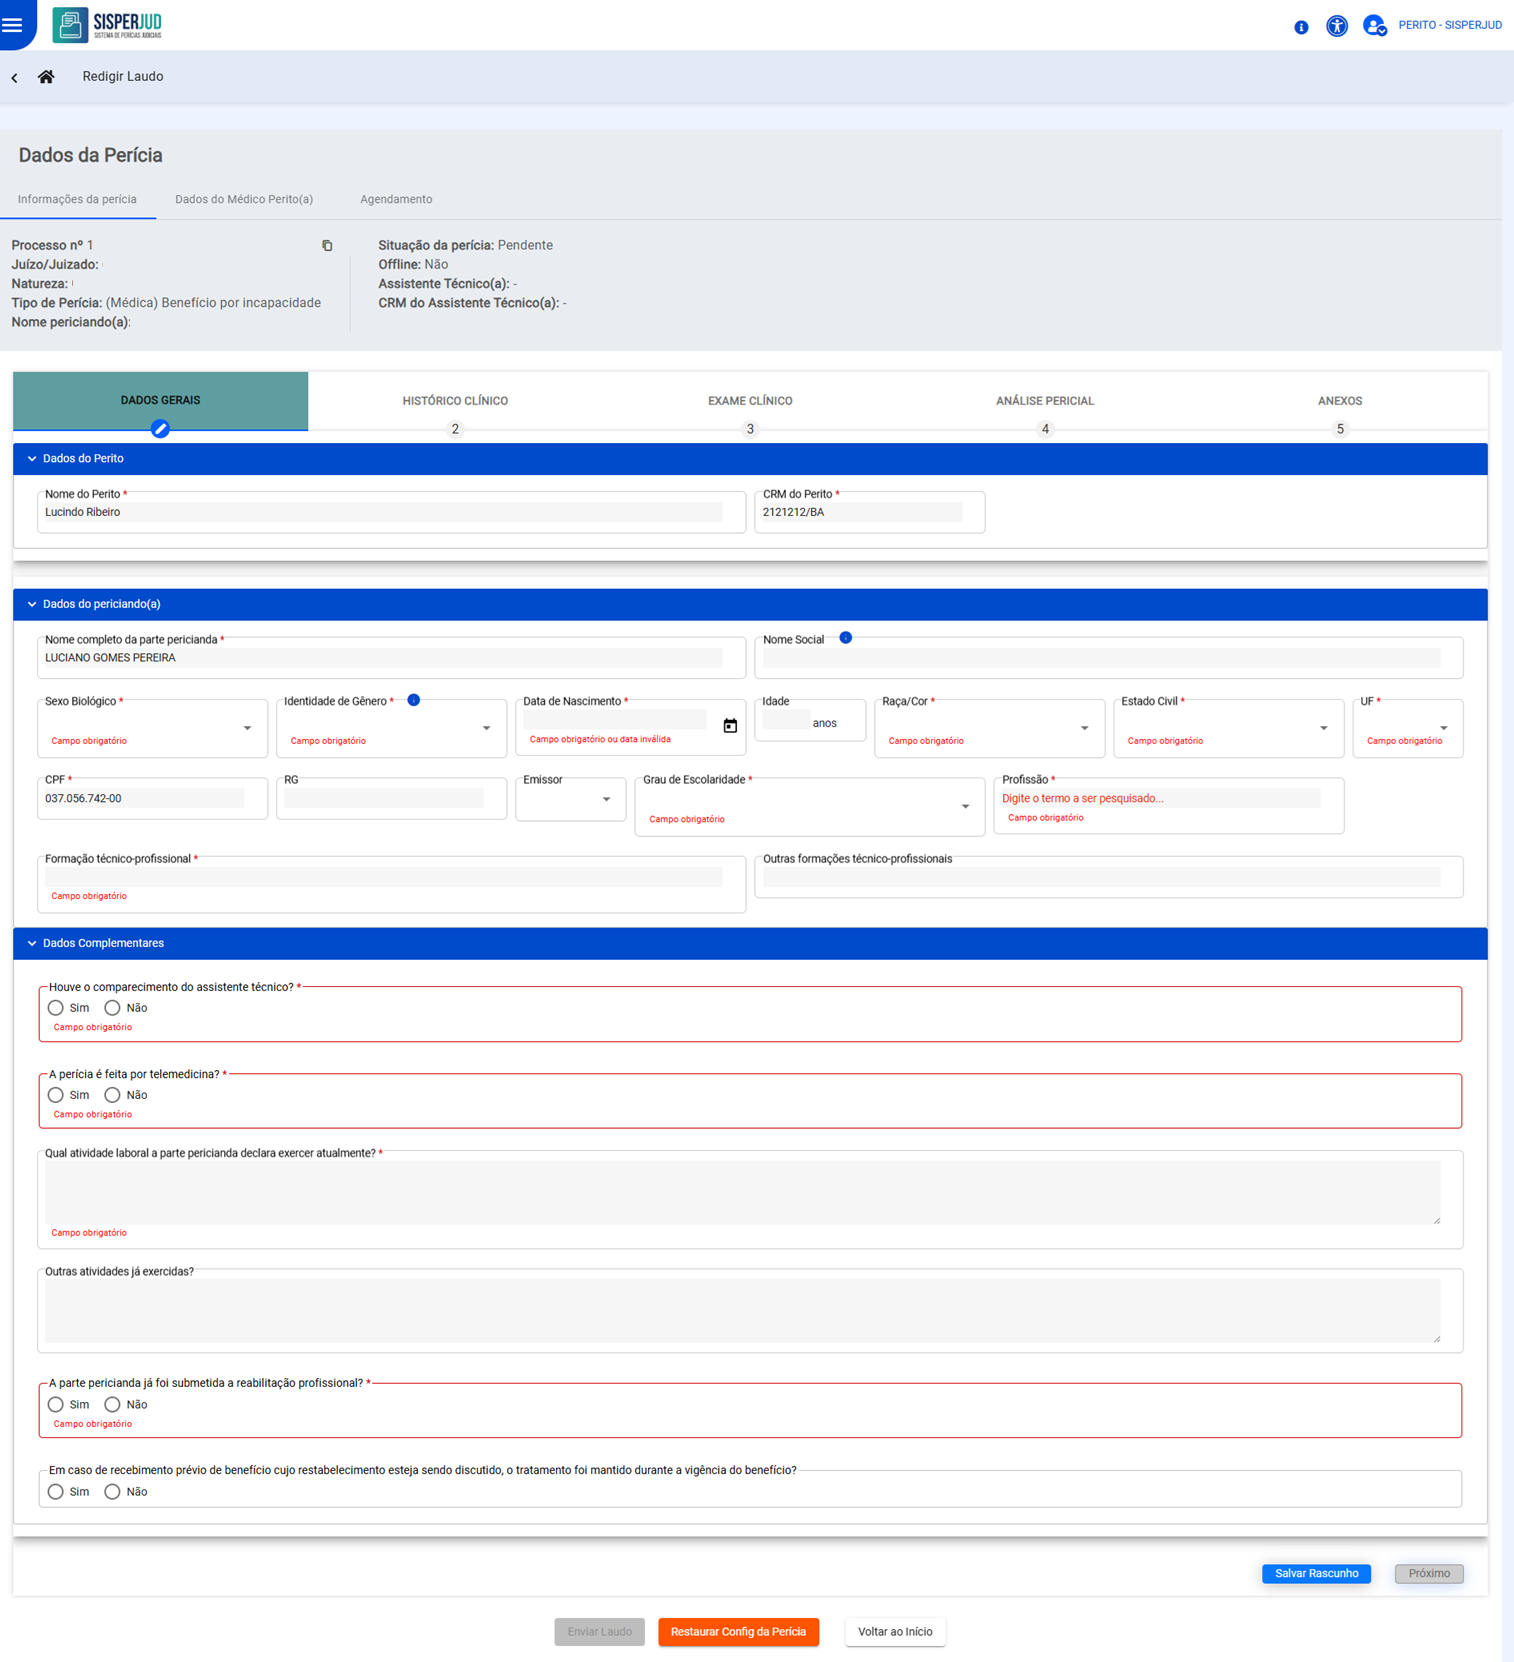Click the Profissão search field
Image resolution: width=1514 pixels, height=1662 pixels.
pyautogui.click(x=1160, y=798)
